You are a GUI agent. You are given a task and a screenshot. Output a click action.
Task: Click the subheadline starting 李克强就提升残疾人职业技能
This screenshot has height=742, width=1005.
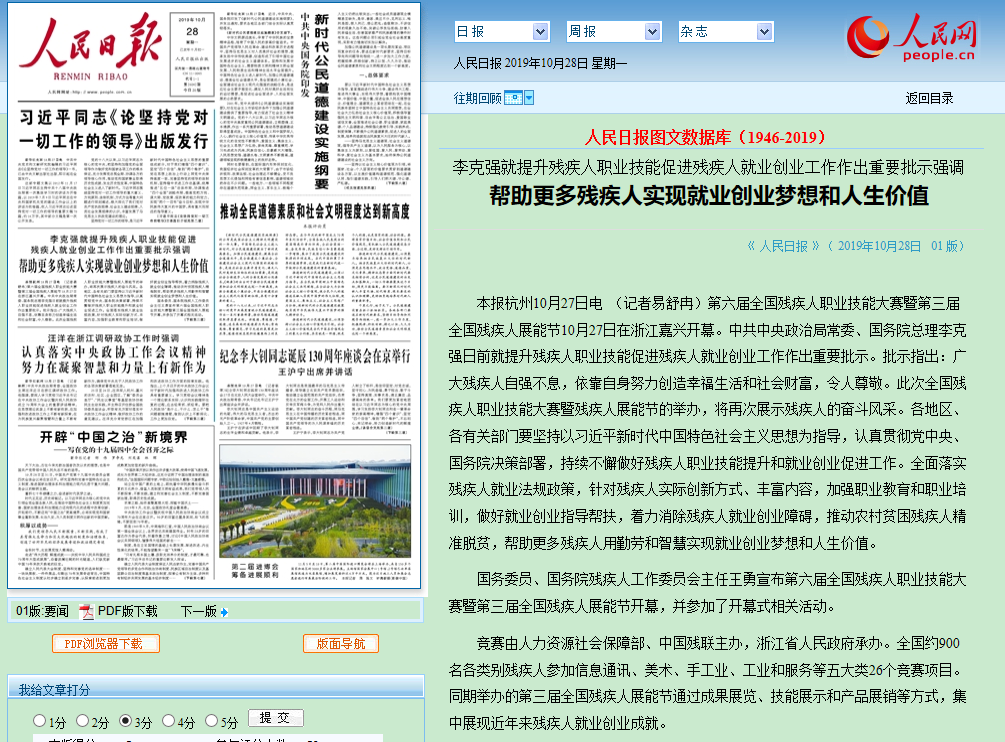click(708, 167)
